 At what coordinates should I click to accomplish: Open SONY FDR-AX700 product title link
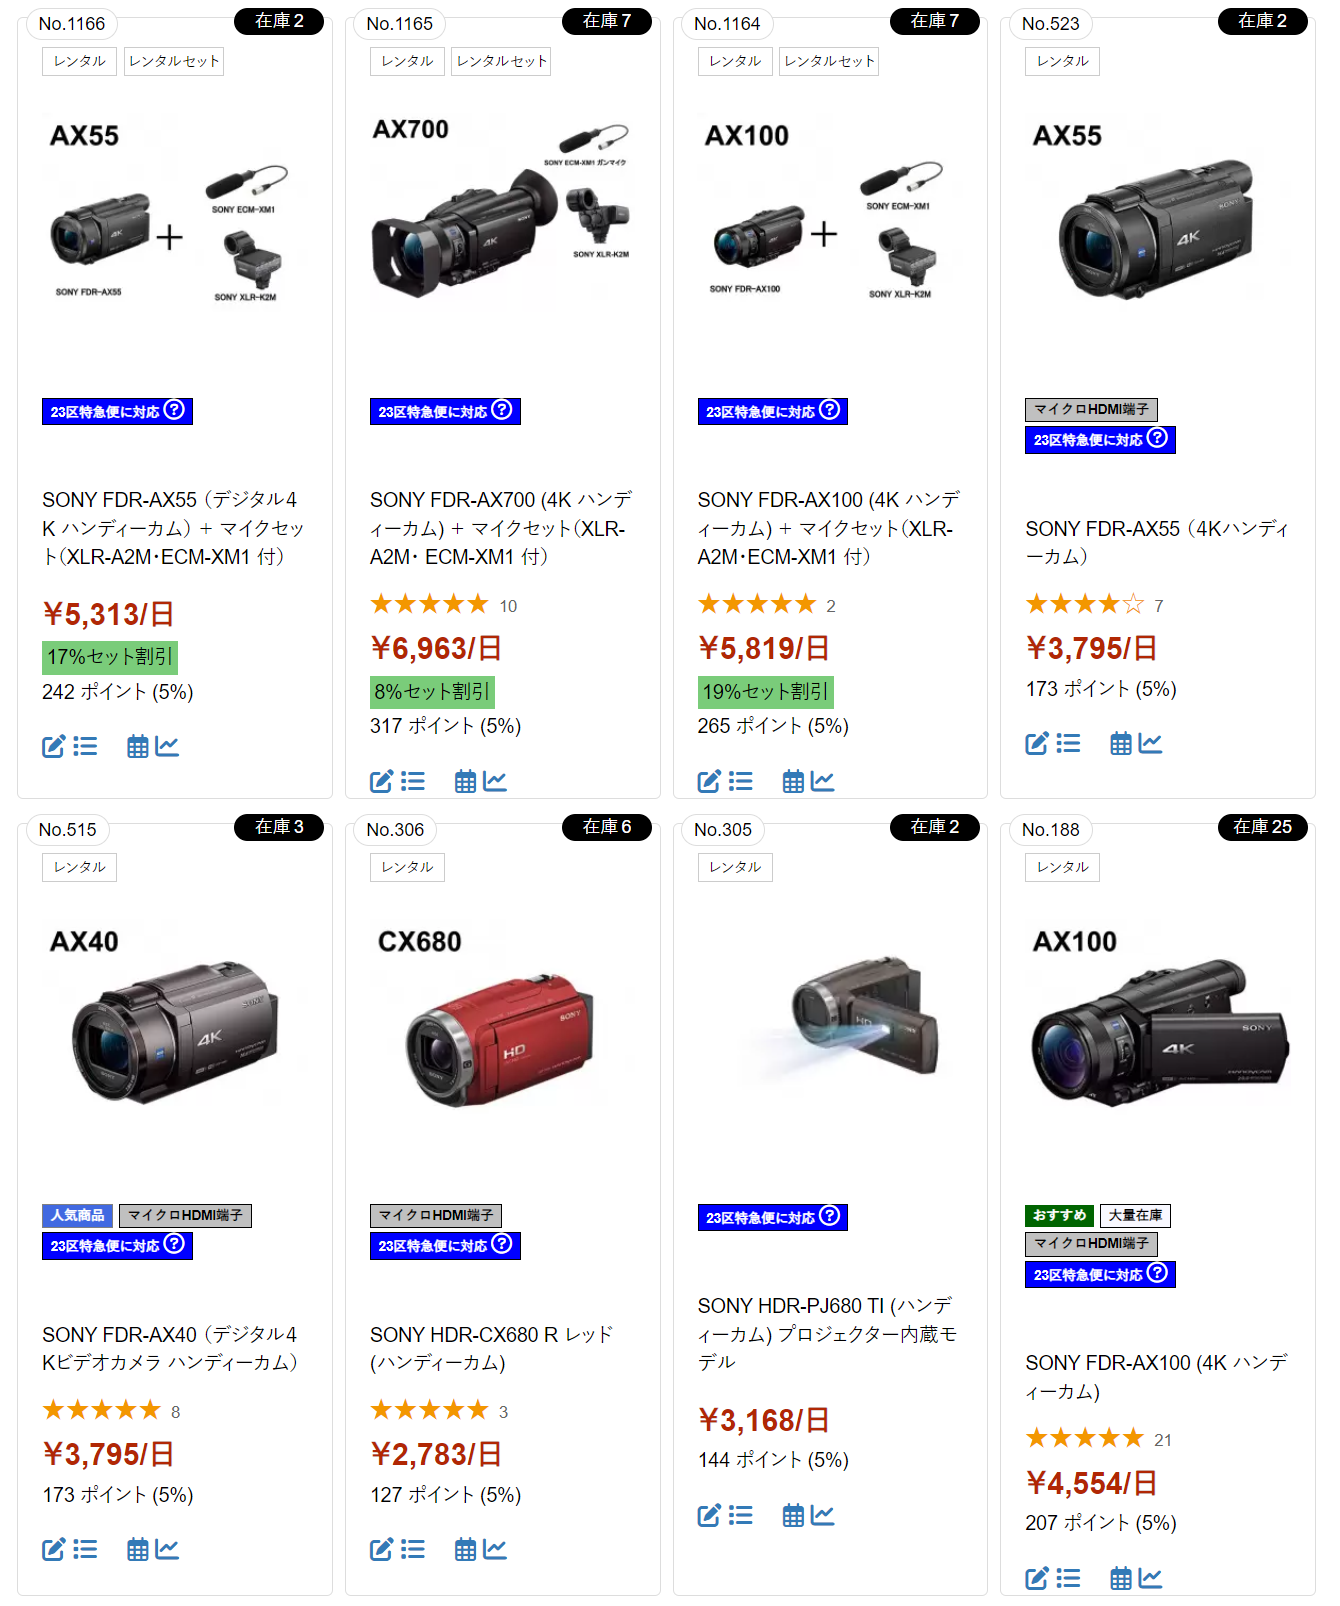point(501,528)
